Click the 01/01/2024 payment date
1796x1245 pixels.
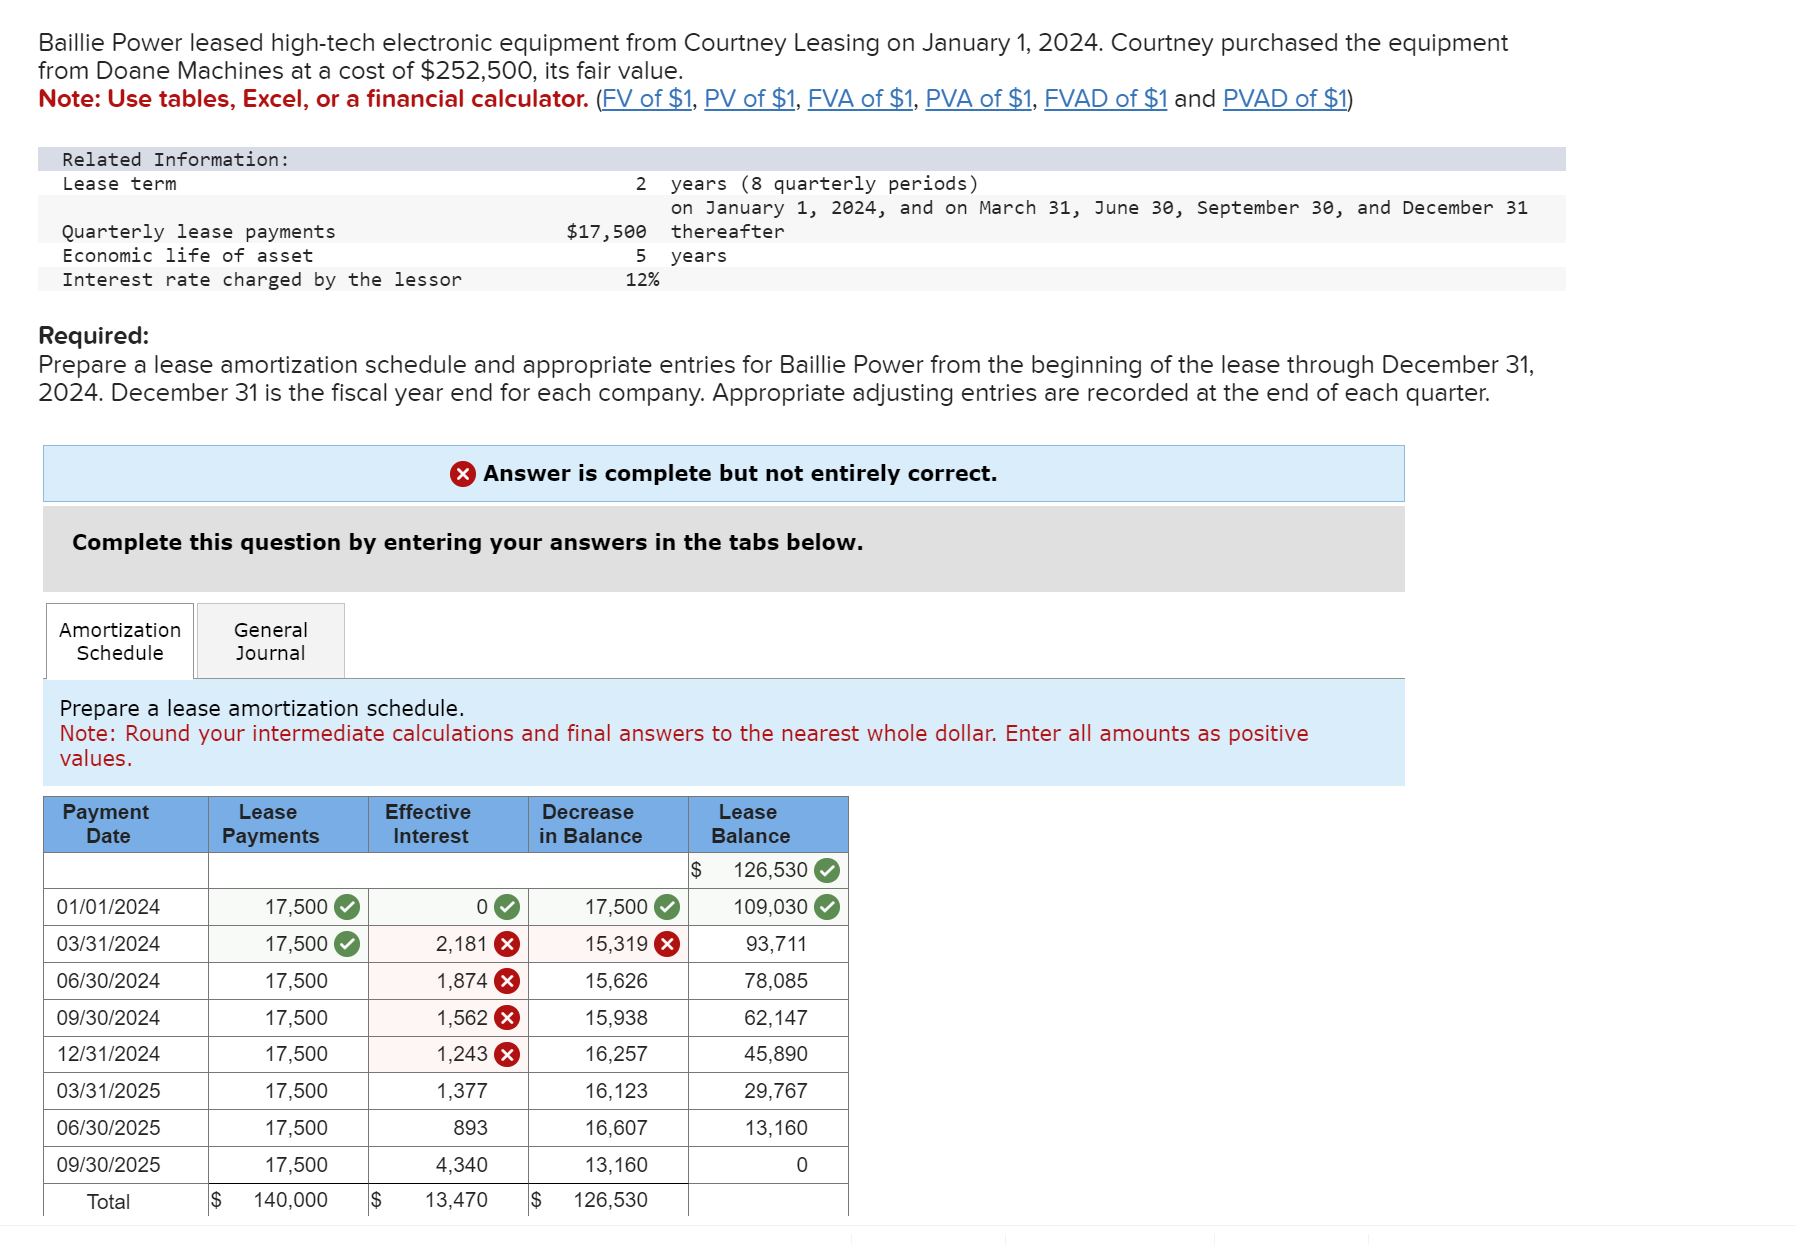(x=108, y=907)
